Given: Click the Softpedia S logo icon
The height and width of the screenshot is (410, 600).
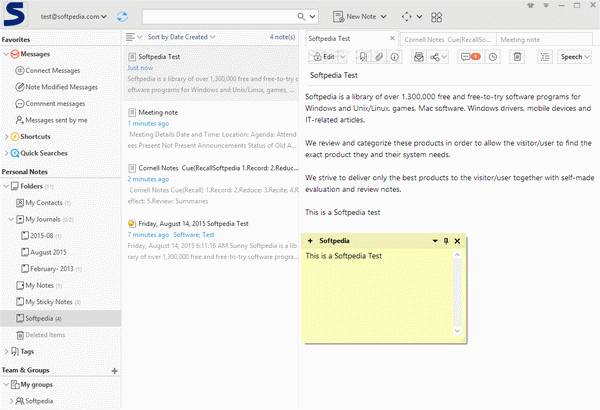Looking at the screenshot, I should coord(14,14).
